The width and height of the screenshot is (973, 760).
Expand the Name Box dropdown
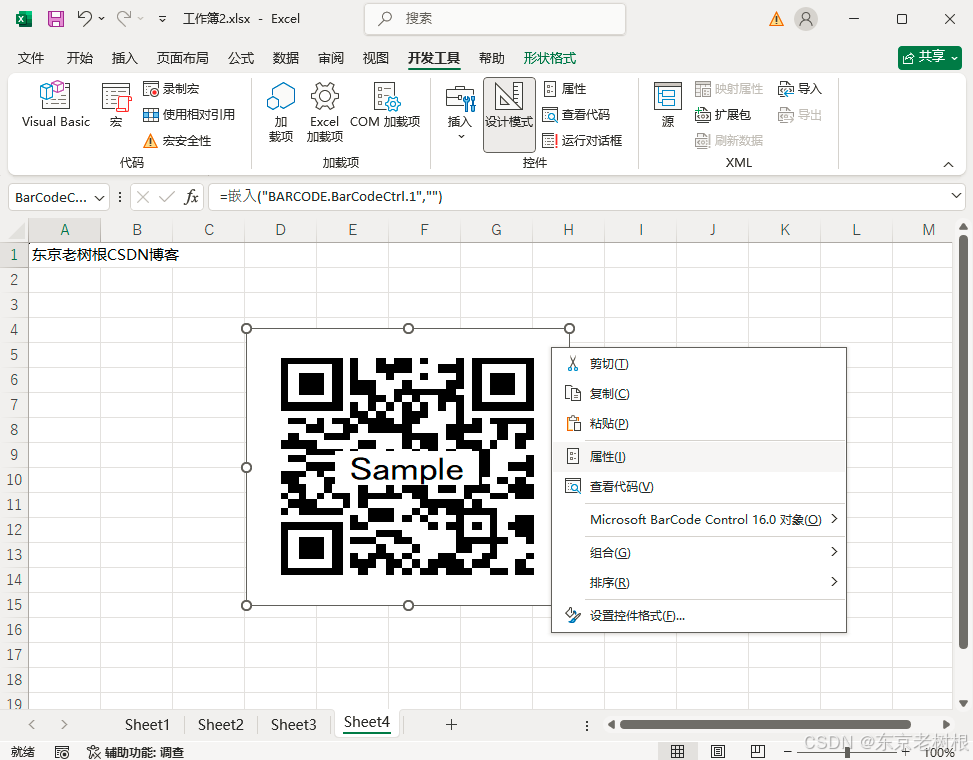[99, 198]
